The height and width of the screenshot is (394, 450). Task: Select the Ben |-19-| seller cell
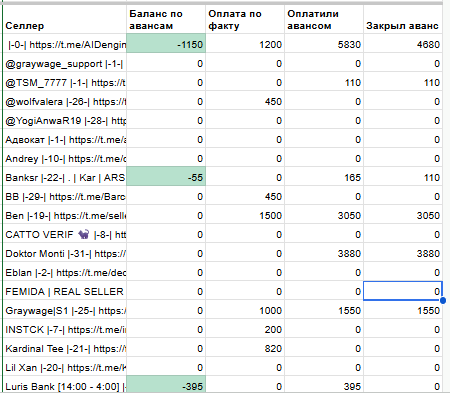(x=65, y=214)
